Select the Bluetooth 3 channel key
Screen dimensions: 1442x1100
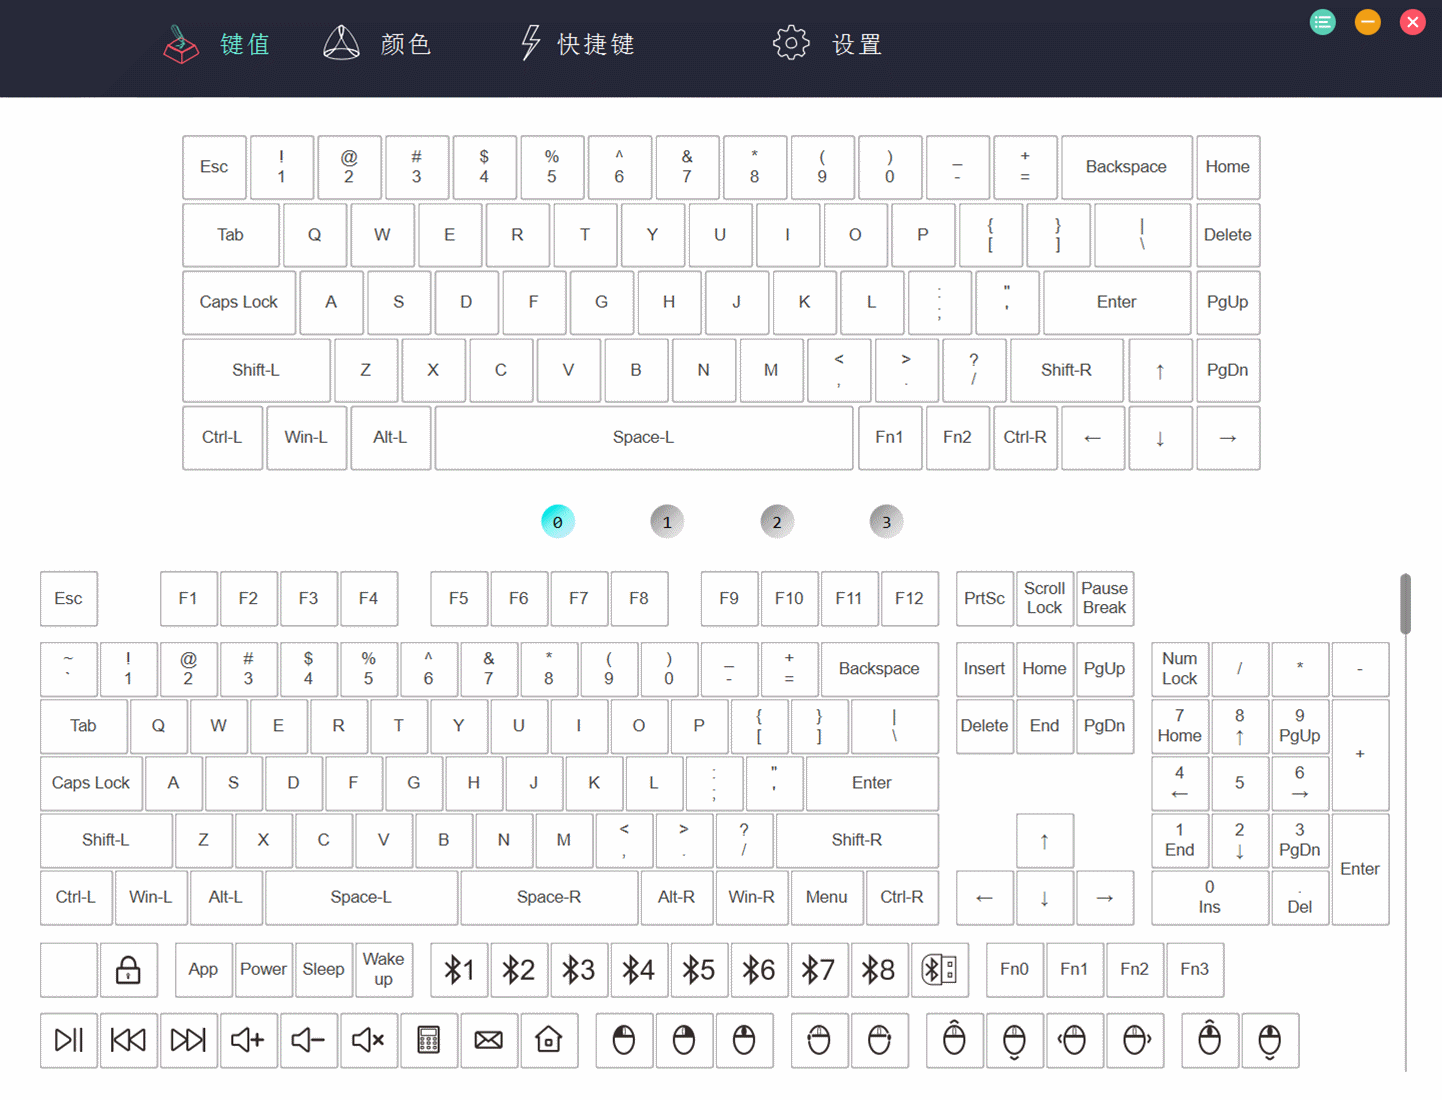click(579, 969)
